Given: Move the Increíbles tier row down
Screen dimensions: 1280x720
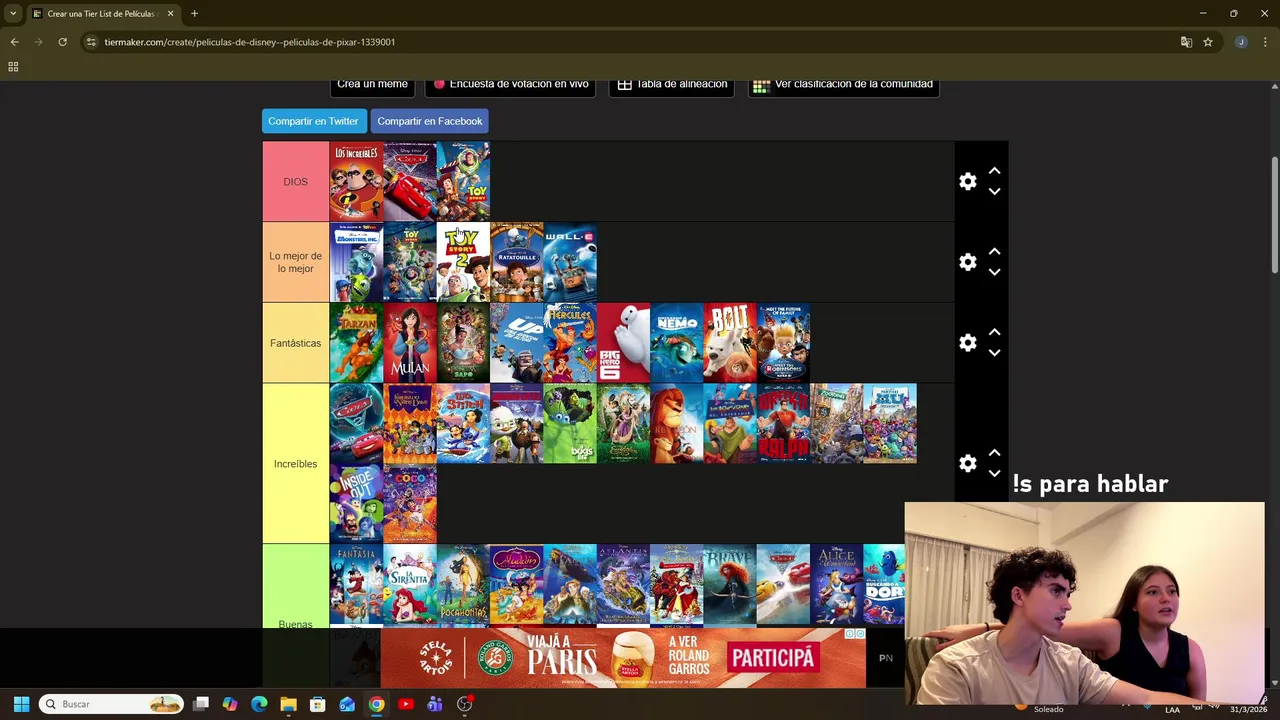Looking at the screenshot, I should pos(994,473).
